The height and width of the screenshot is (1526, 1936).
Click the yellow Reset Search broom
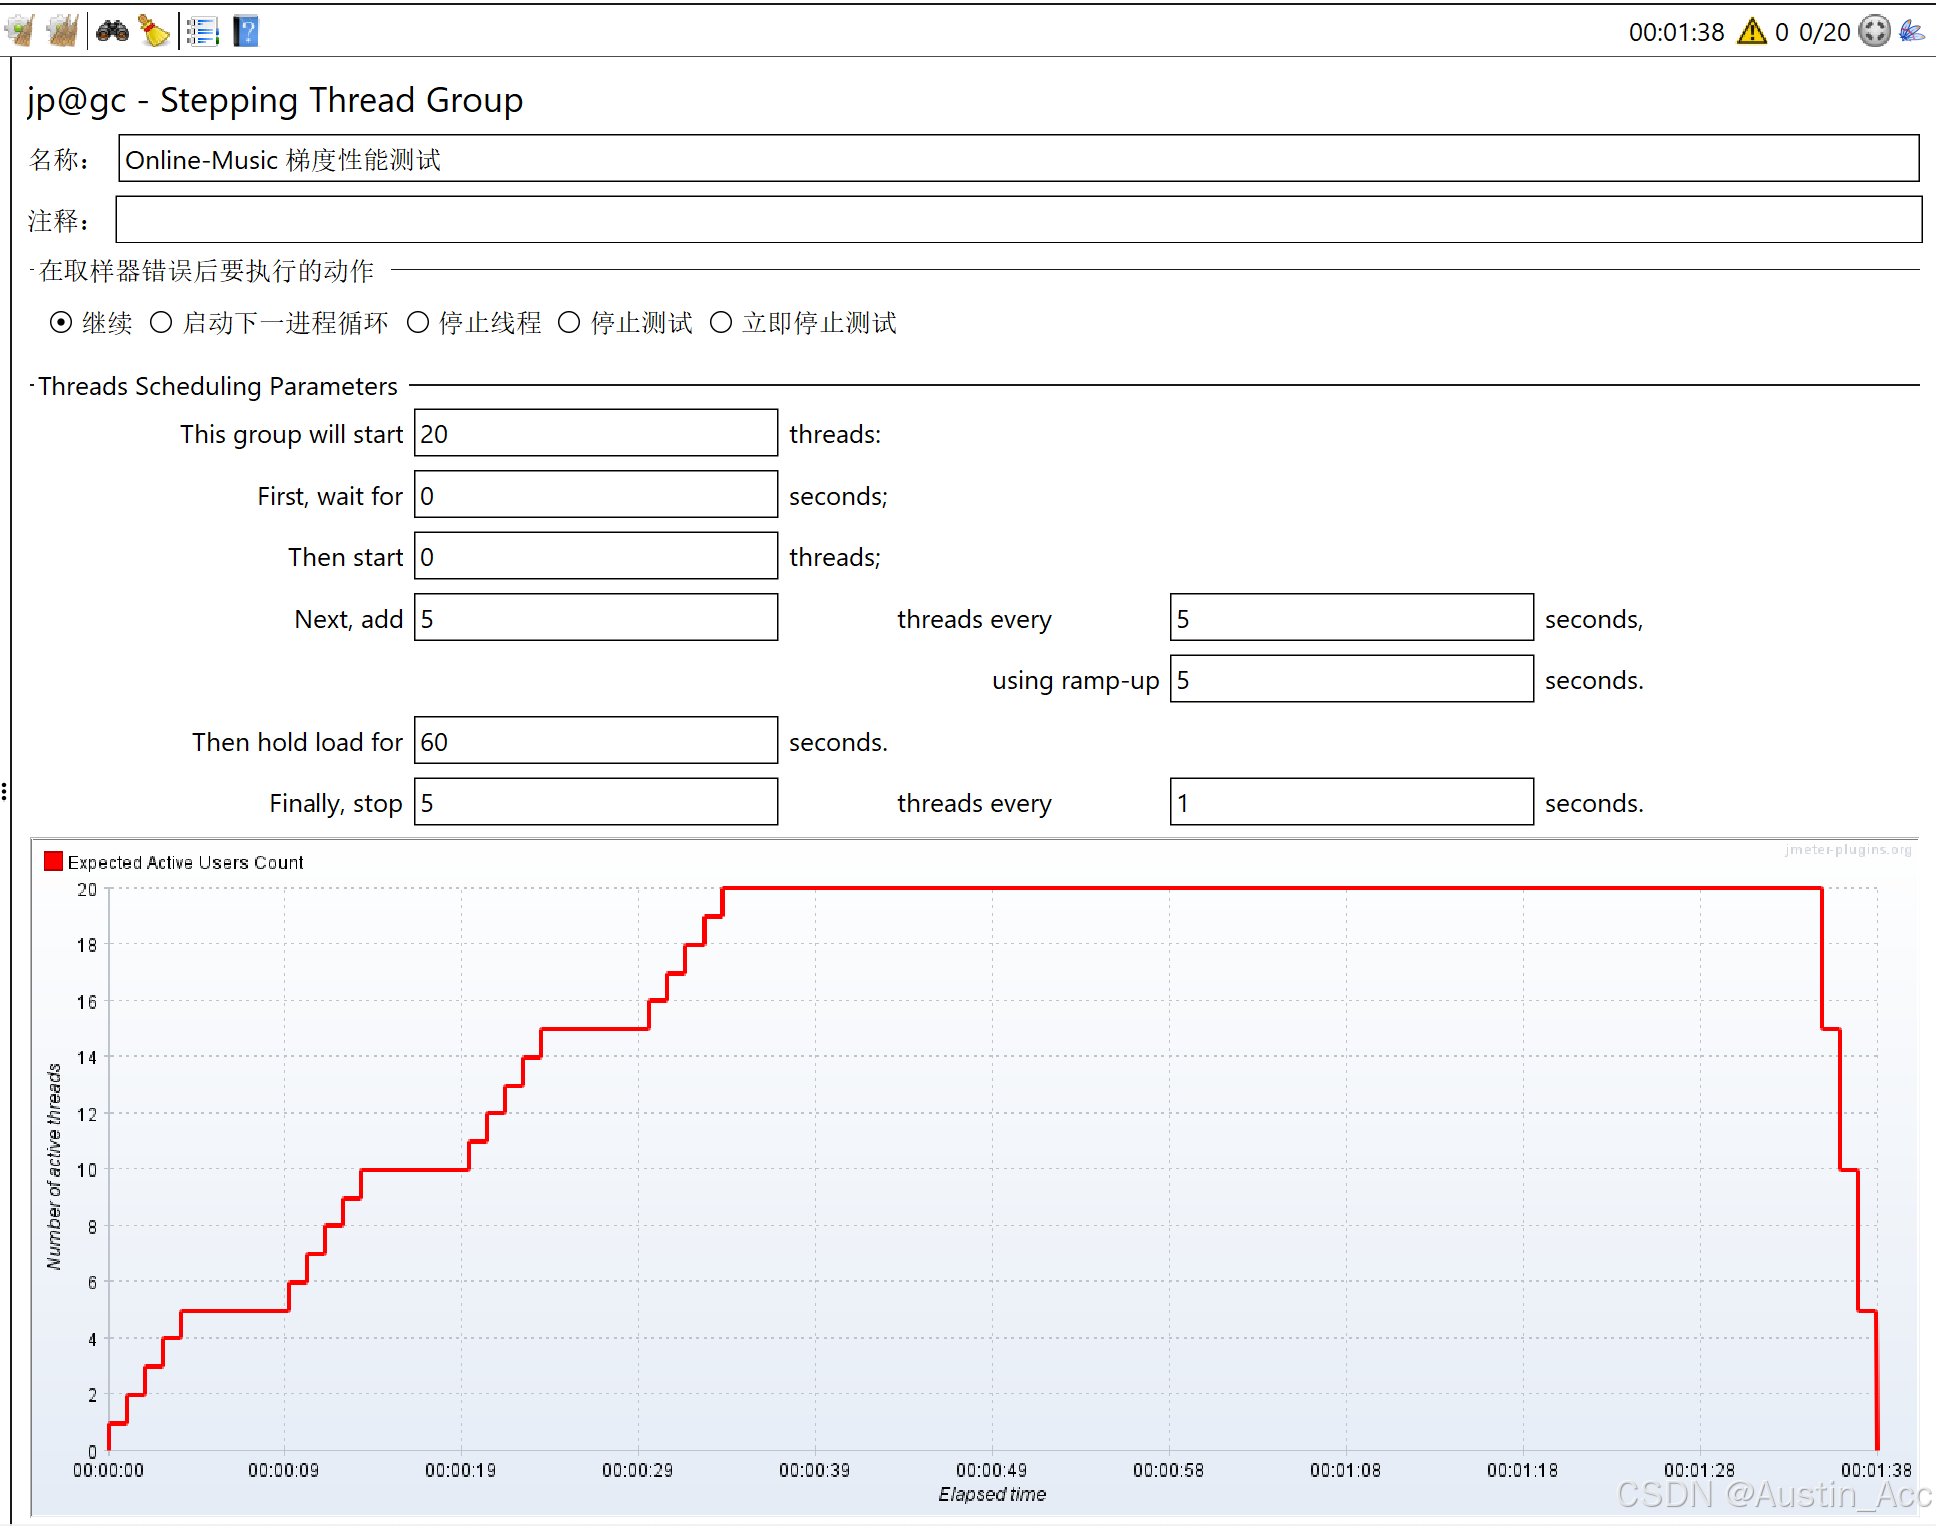[x=154, y=31]
